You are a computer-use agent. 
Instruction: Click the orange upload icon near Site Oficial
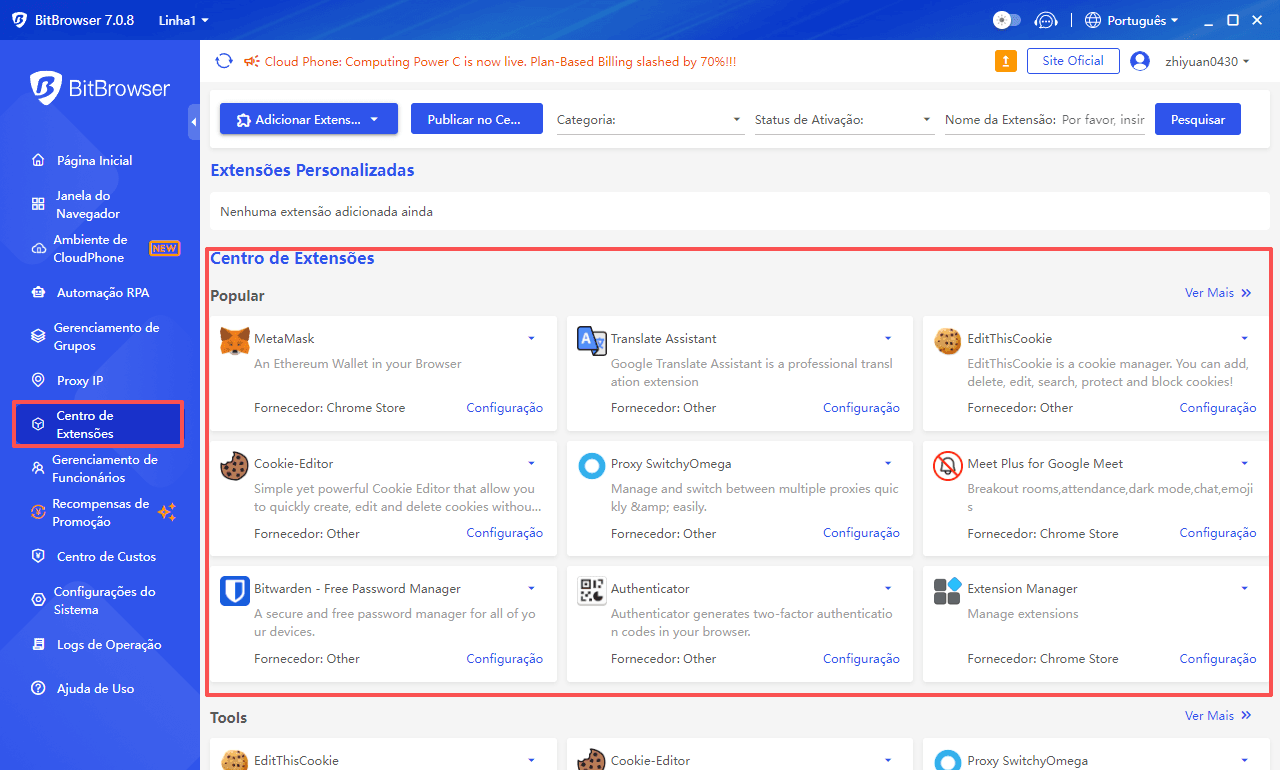tap(1005, 60)
